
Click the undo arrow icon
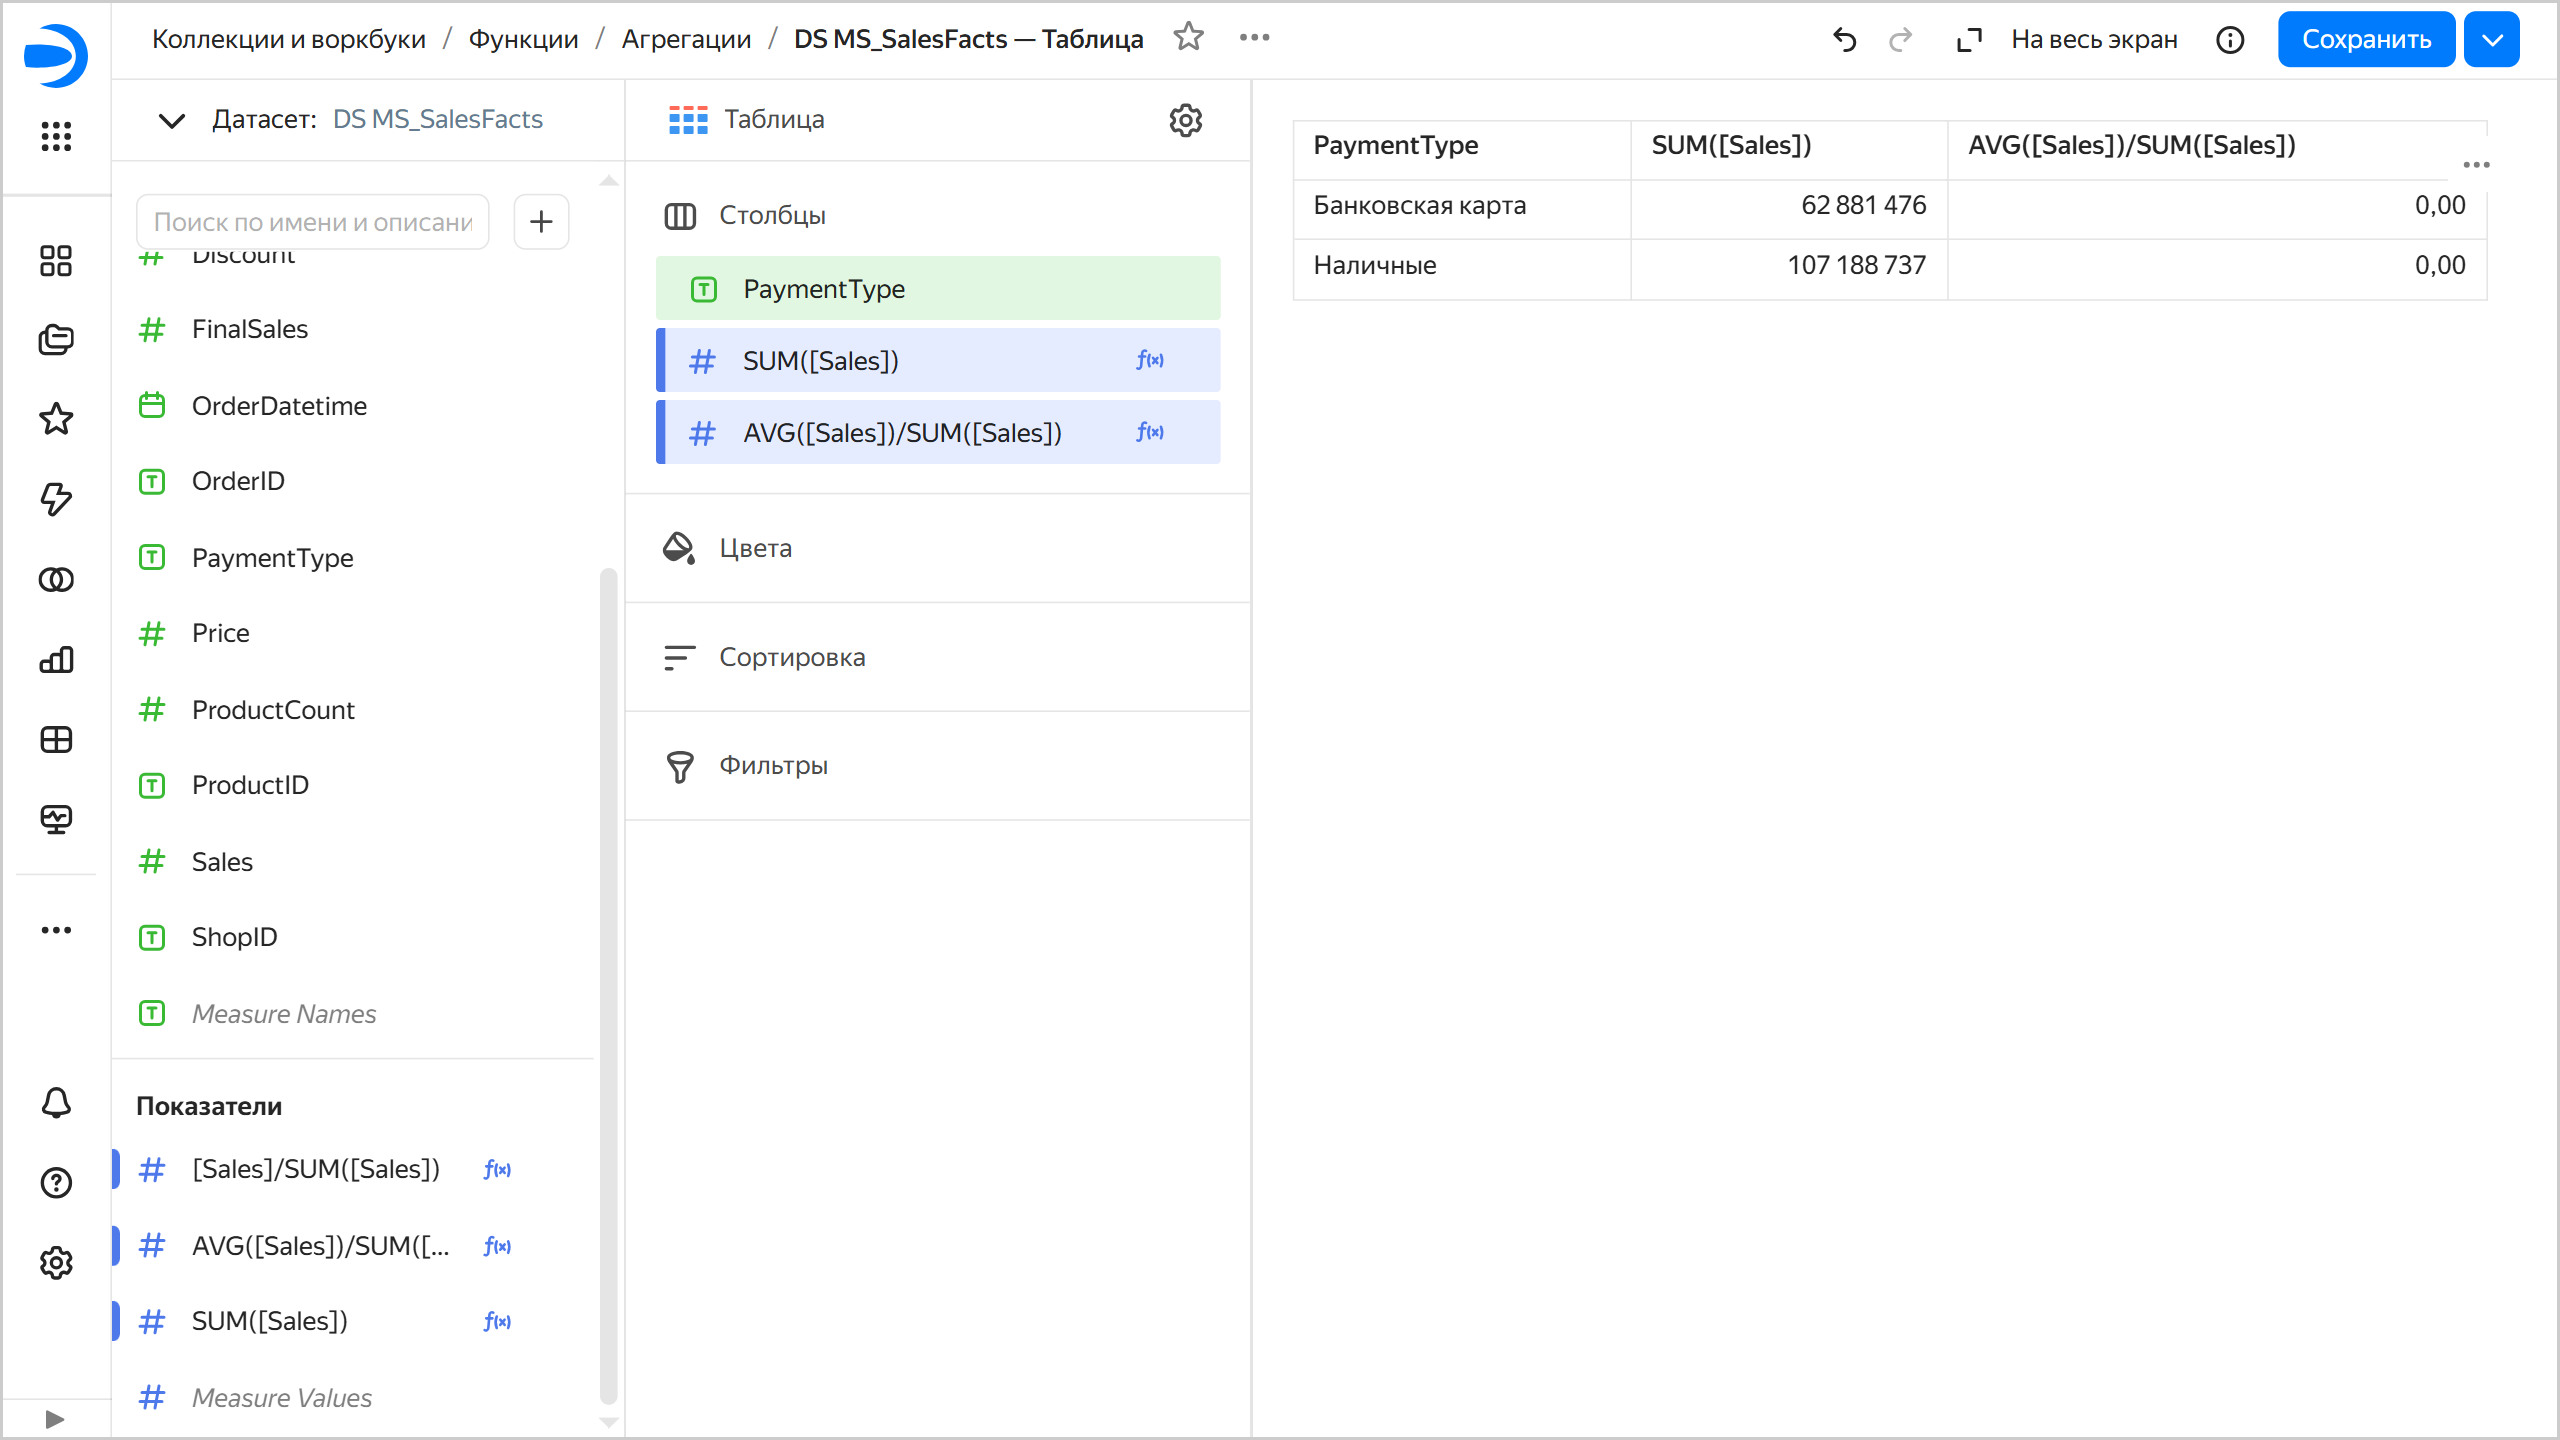tap(1844, 40)
